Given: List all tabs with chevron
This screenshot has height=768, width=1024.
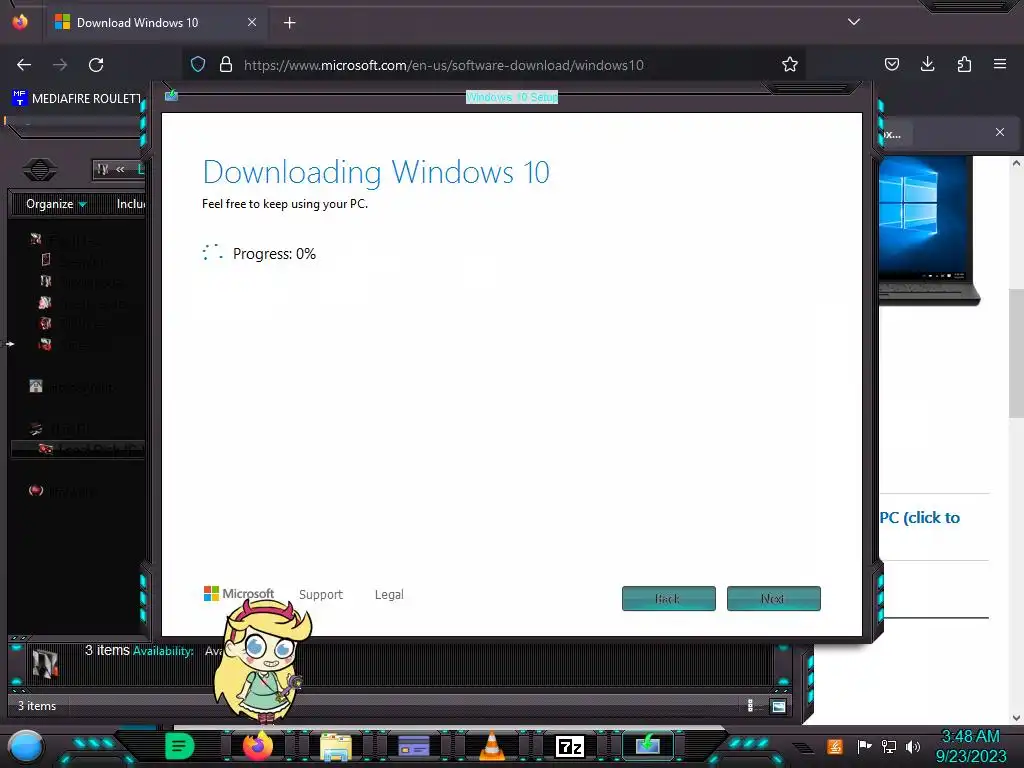Looking at the screenshot, I should pyautogui.click(x=854, y=22).
